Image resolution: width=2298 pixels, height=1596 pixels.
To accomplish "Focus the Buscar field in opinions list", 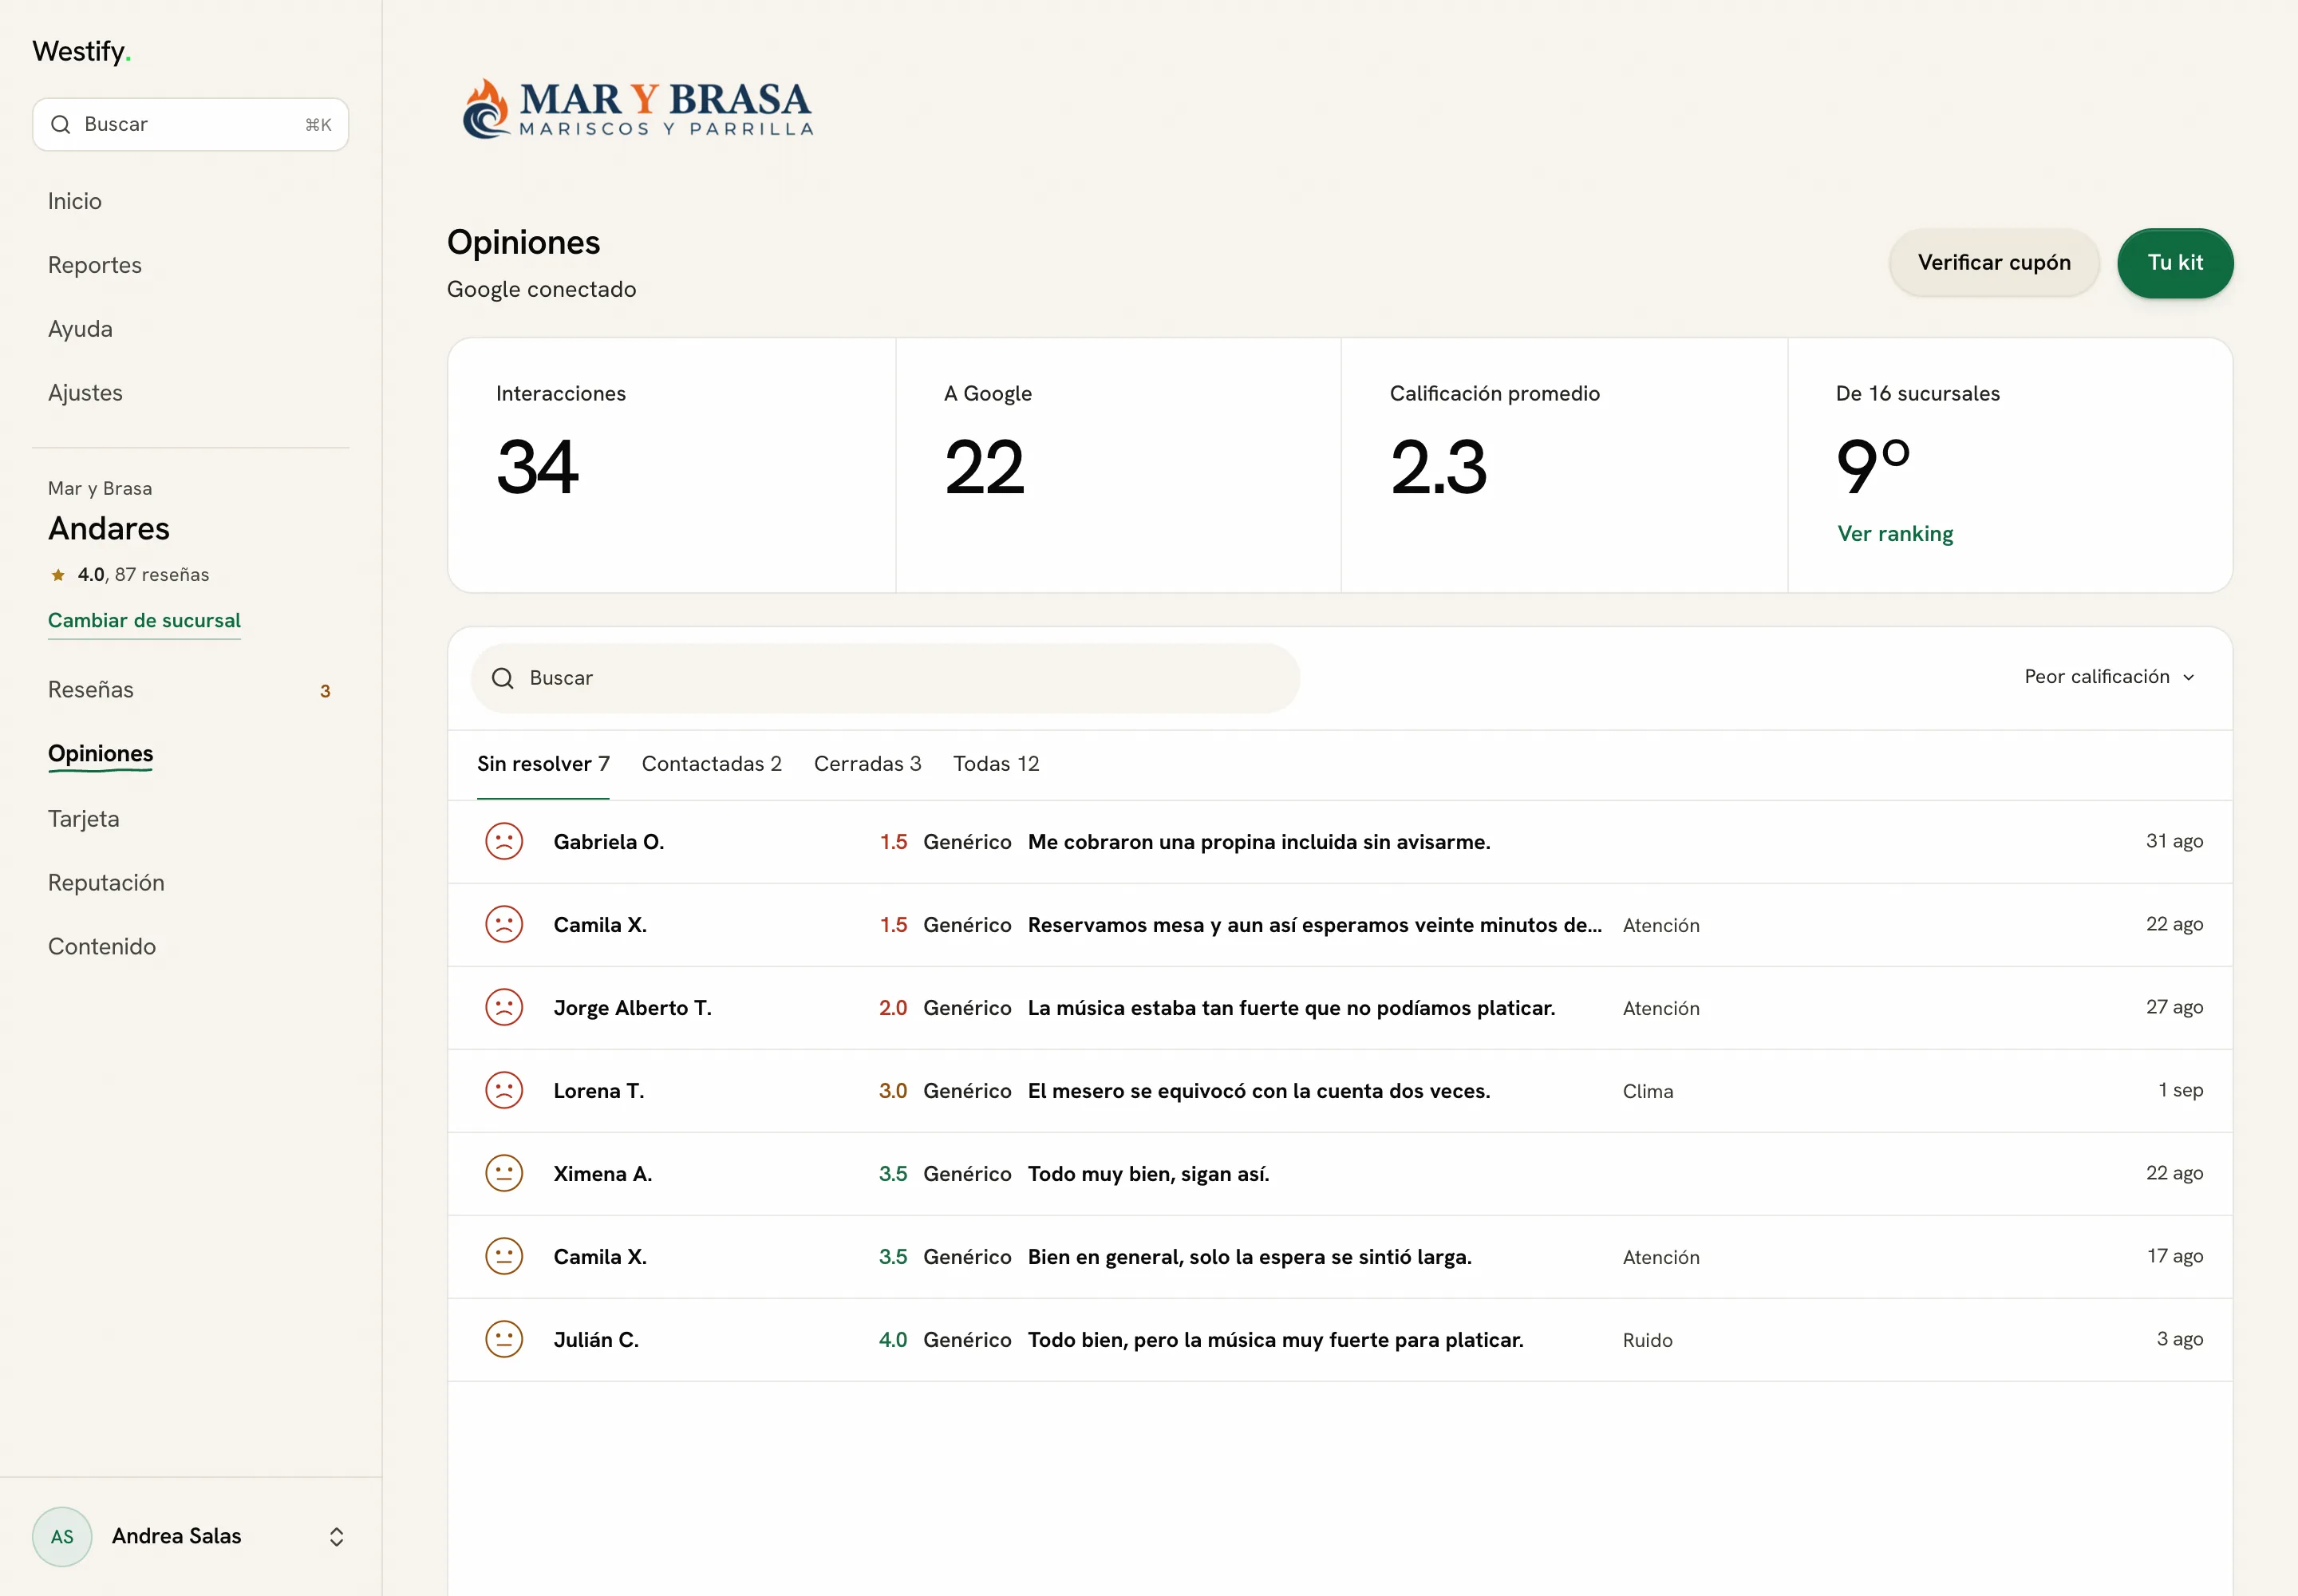I will point(885,678).
